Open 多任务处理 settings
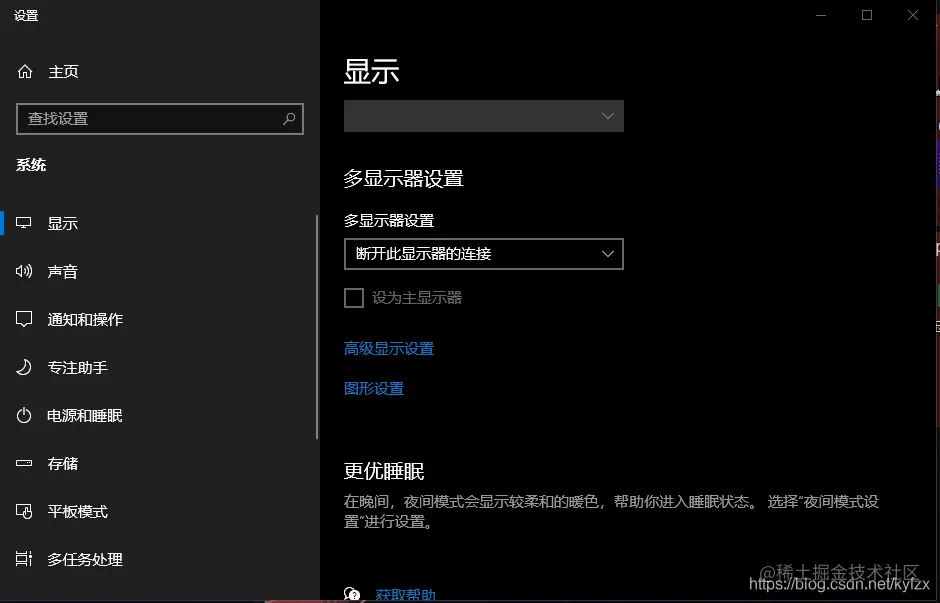Screen dimensions: 940x603 pos(85,559)
